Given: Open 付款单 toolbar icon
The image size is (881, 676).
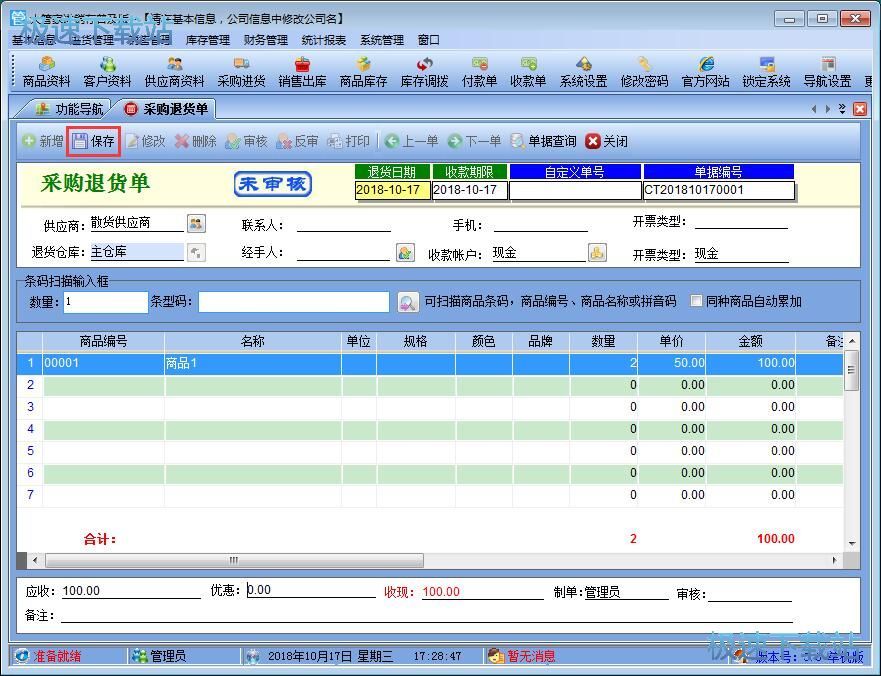Looking at the screenshot, I should pos(479,72).
